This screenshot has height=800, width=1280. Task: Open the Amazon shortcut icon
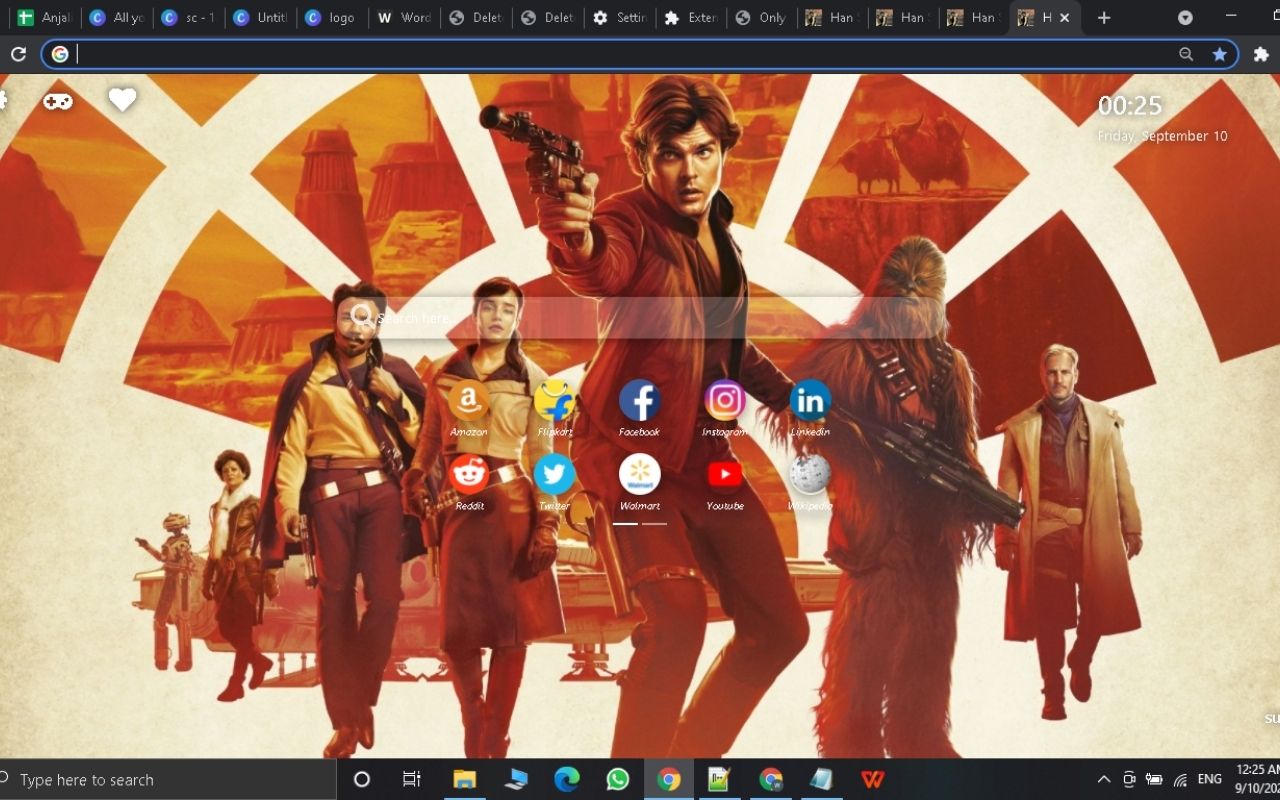(468, 400)
